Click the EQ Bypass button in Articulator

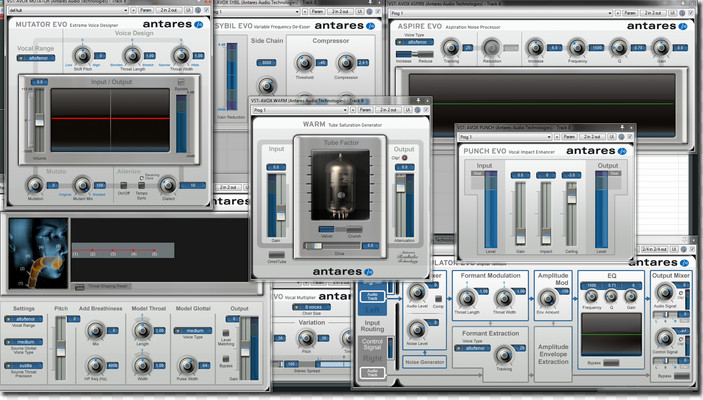coord(611,363)
